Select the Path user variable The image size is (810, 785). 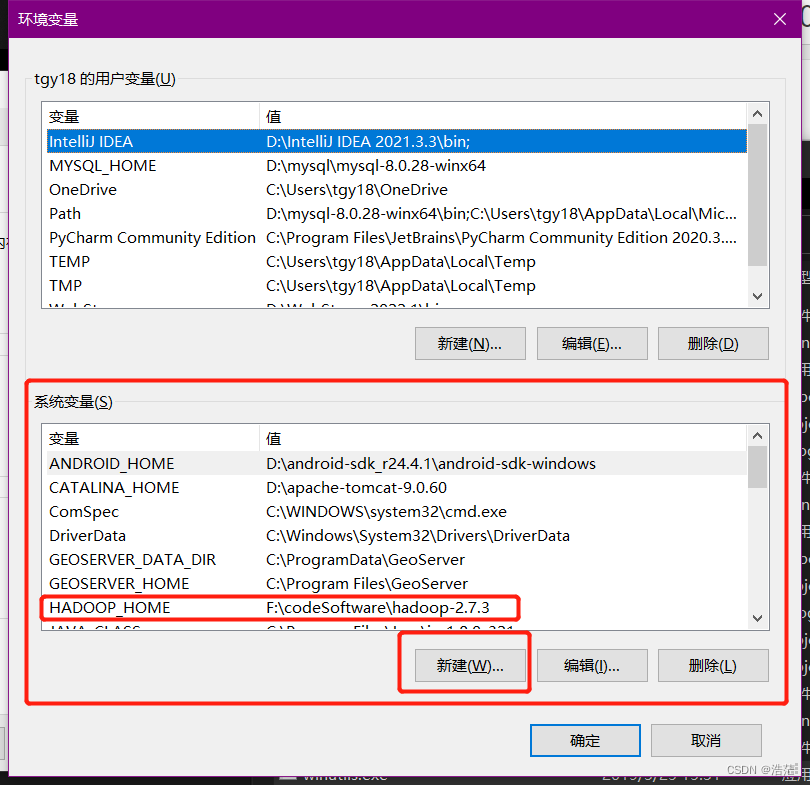tap(397, 214)
